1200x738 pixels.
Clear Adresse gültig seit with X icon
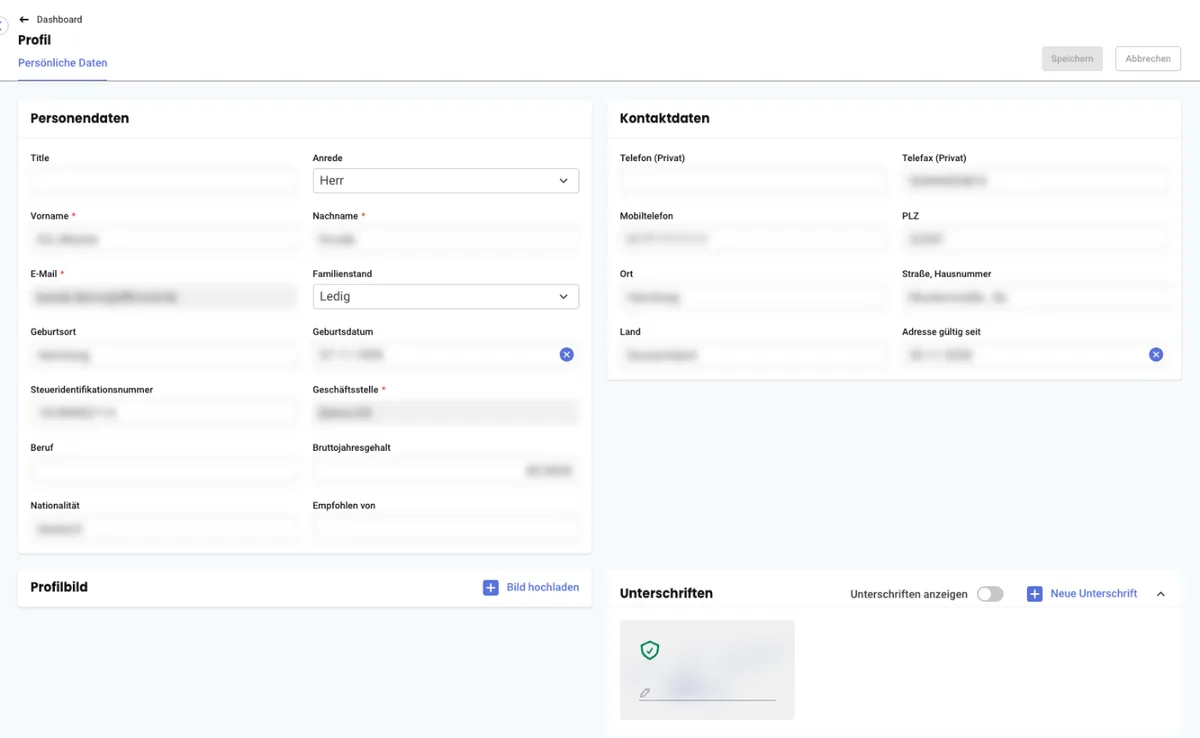tap(1156, 354)
